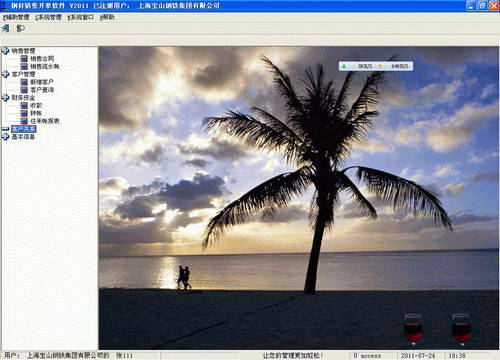500x360 pixels.
Task: Collapse the 财务资金 tree node
Action: 5,97
